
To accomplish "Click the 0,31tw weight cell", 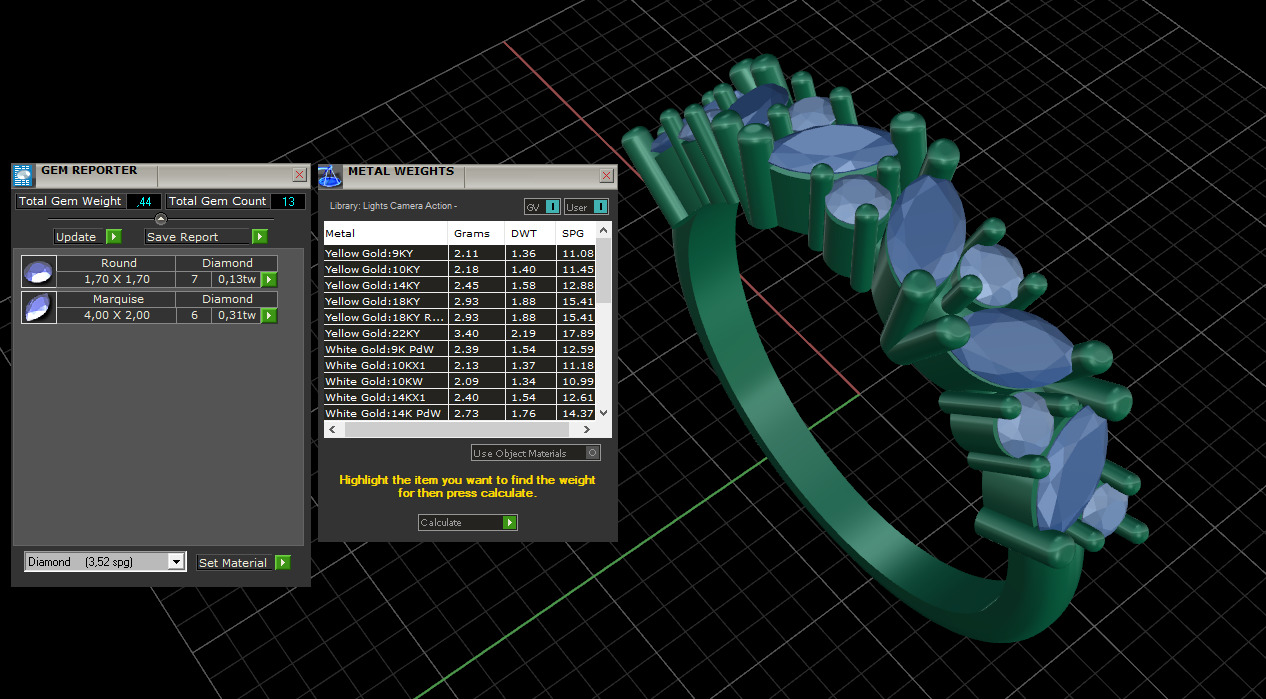I will [x=236, y=316].
